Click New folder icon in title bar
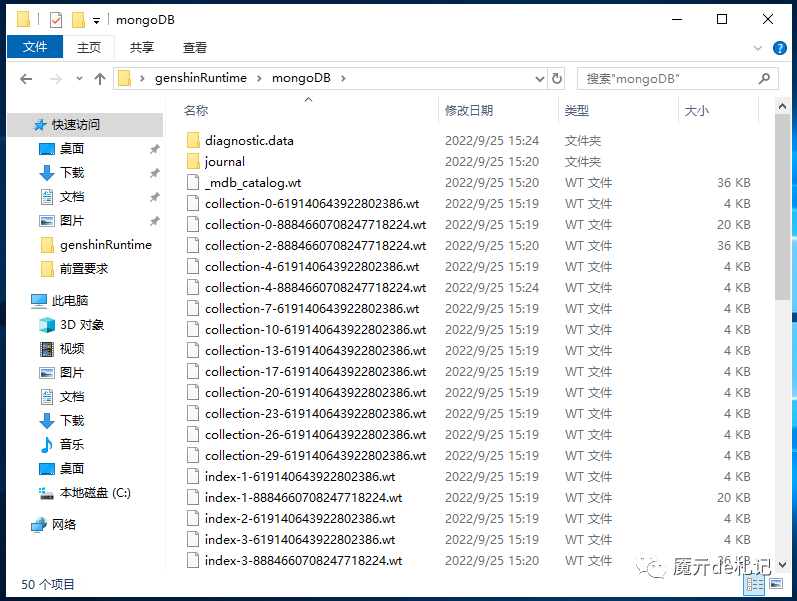 pyautogui.click(x=78, y=20)
